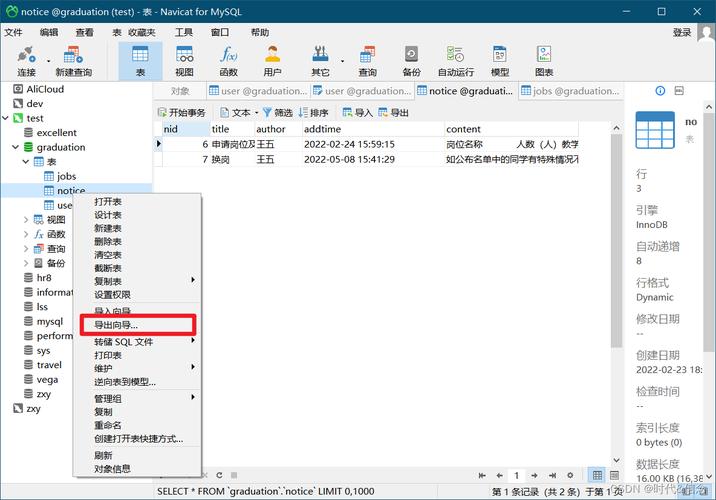Open dropdown arrow next to 连接
716x500 pixels.
point(48,61)
